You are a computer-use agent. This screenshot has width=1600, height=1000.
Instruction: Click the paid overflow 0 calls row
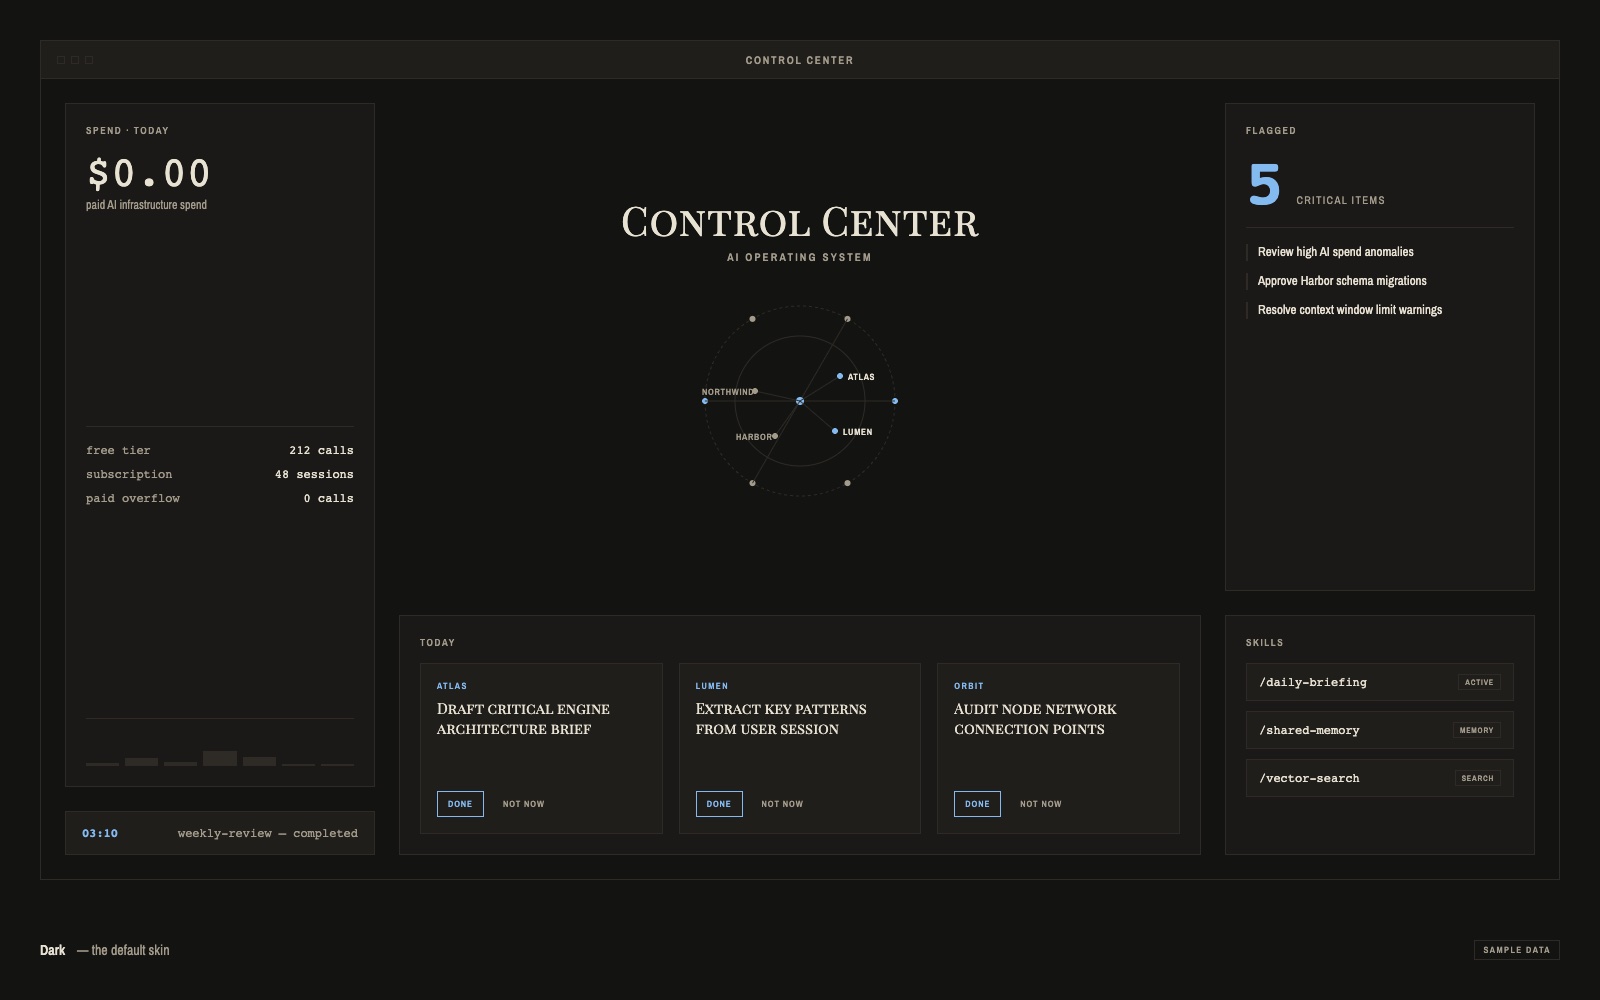pos(220,498)
